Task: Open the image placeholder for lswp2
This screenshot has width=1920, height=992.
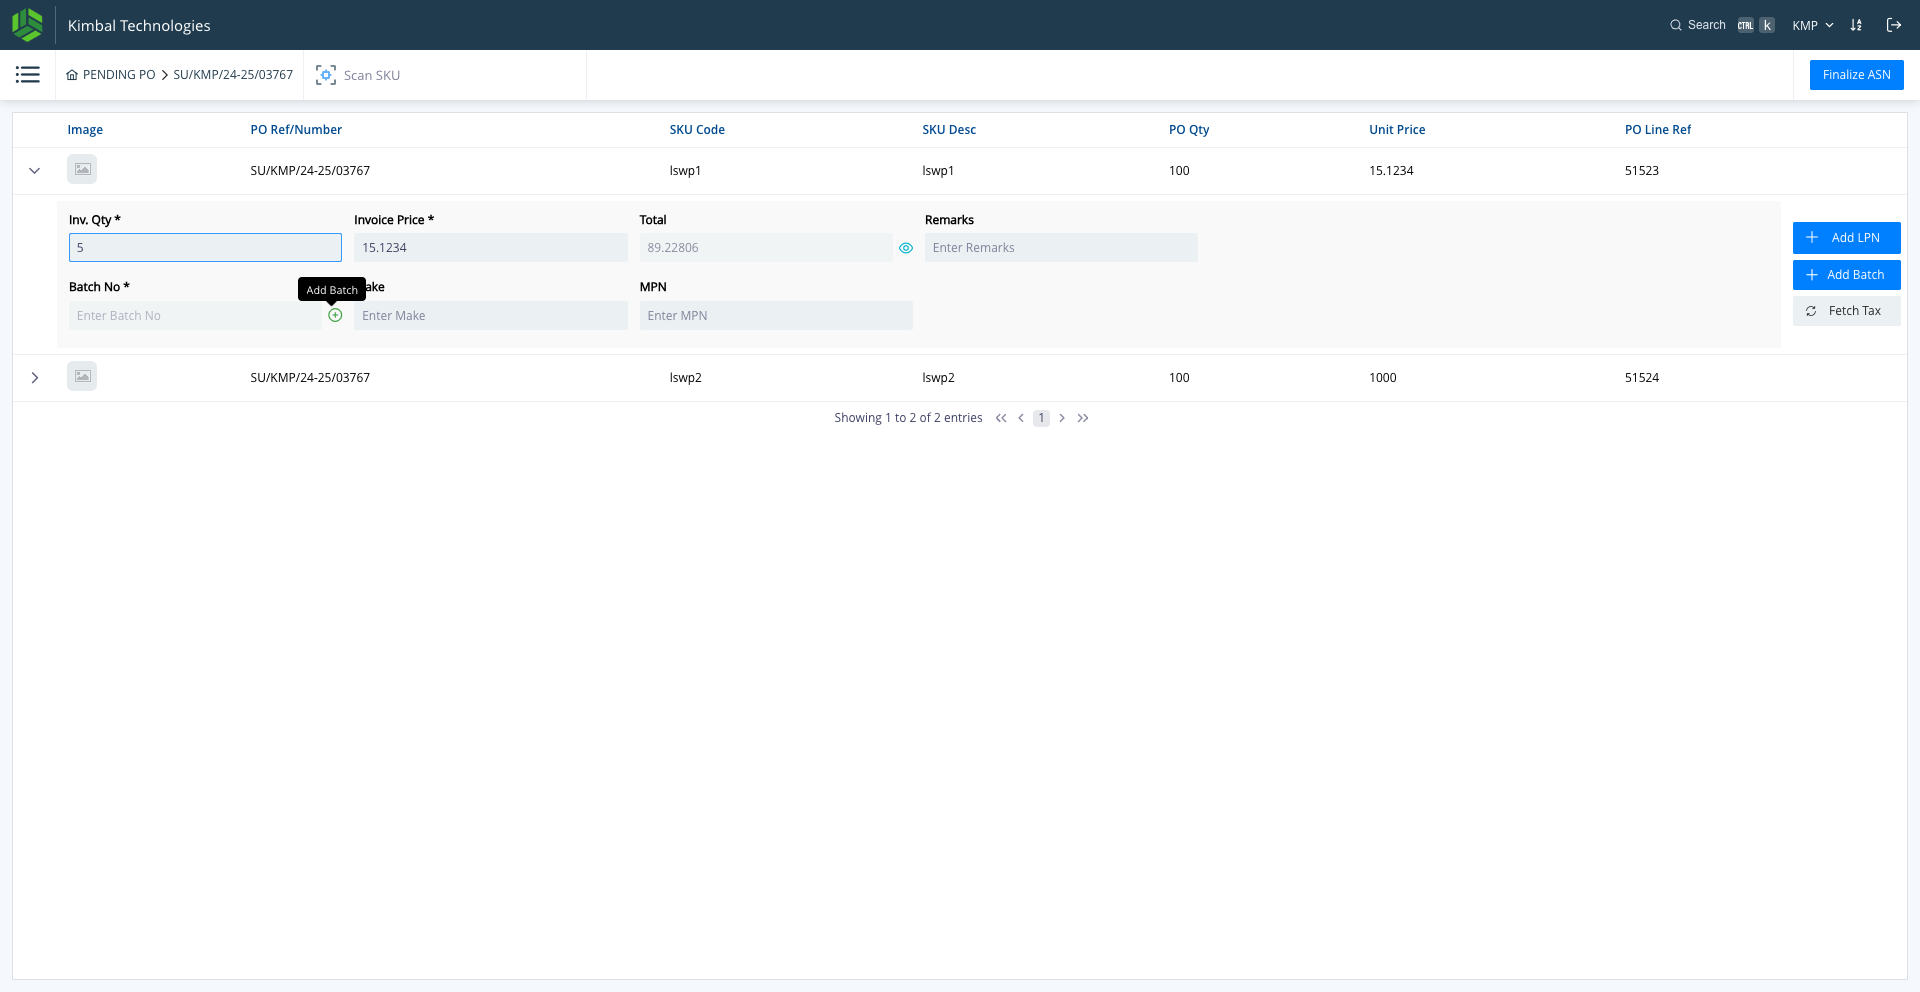Action: click(82, 377)
